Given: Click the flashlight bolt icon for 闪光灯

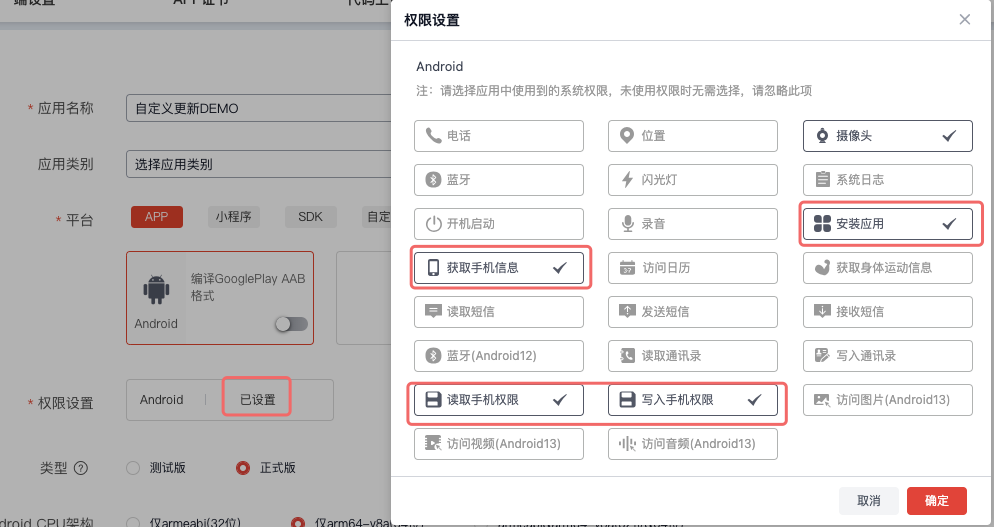Looking at the screenshot, I should pyautogui.click(x=627, y=180).
